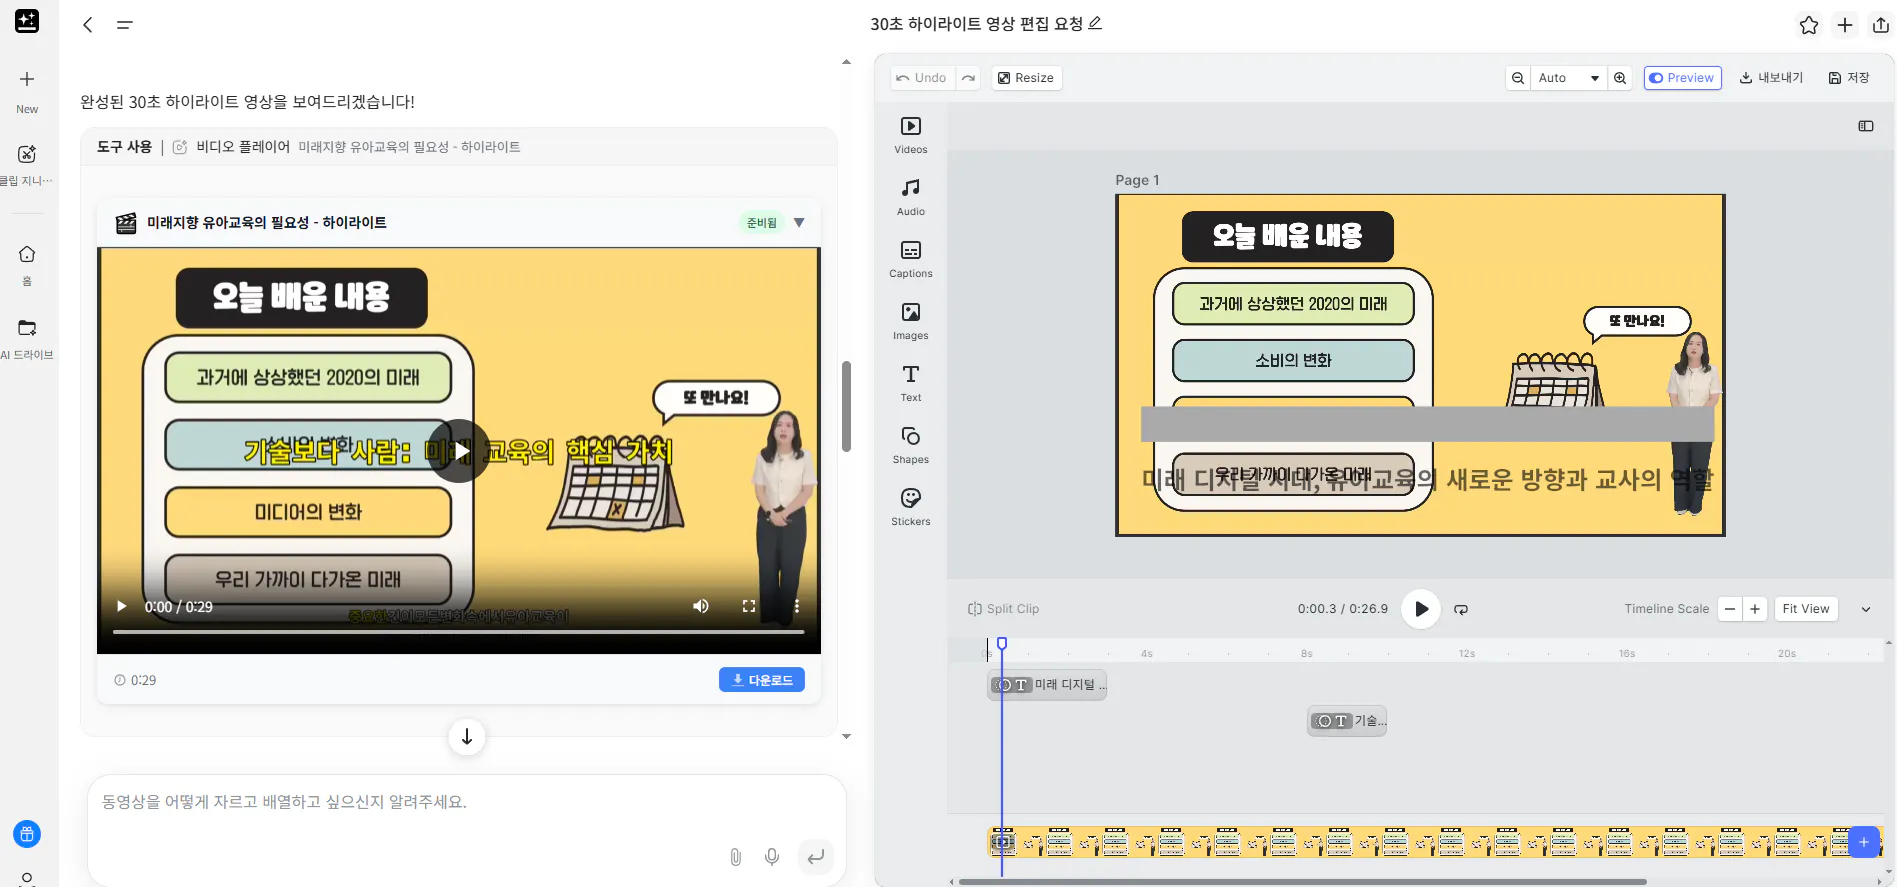This screenshot has width=1897, height=887.
Task: Send message with the enter arrow
Action: 816,857
